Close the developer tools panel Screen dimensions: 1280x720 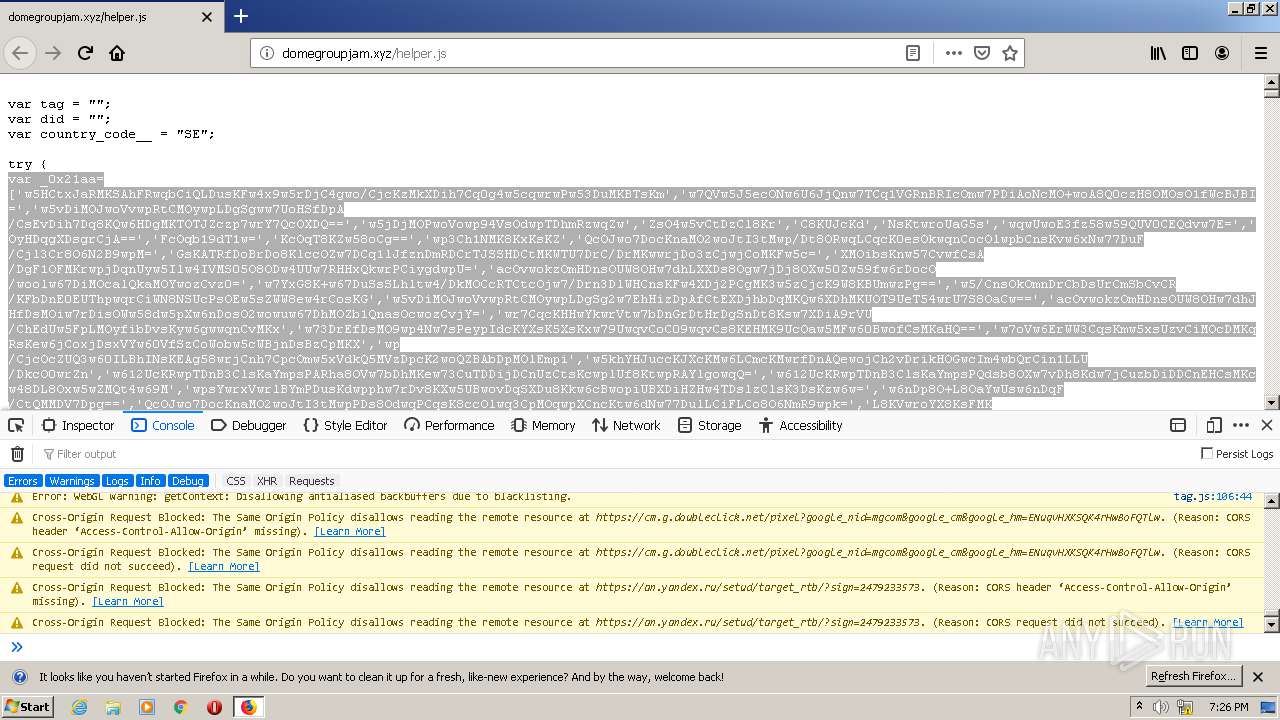click(1266, 425)
